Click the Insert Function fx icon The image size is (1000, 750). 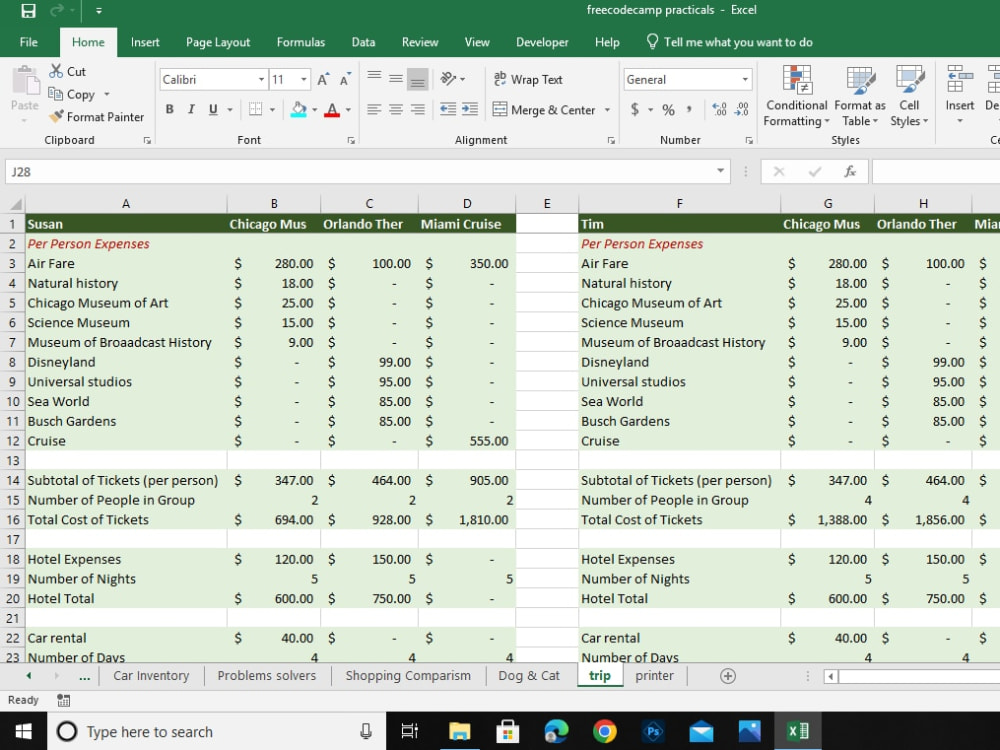point(849,172)
